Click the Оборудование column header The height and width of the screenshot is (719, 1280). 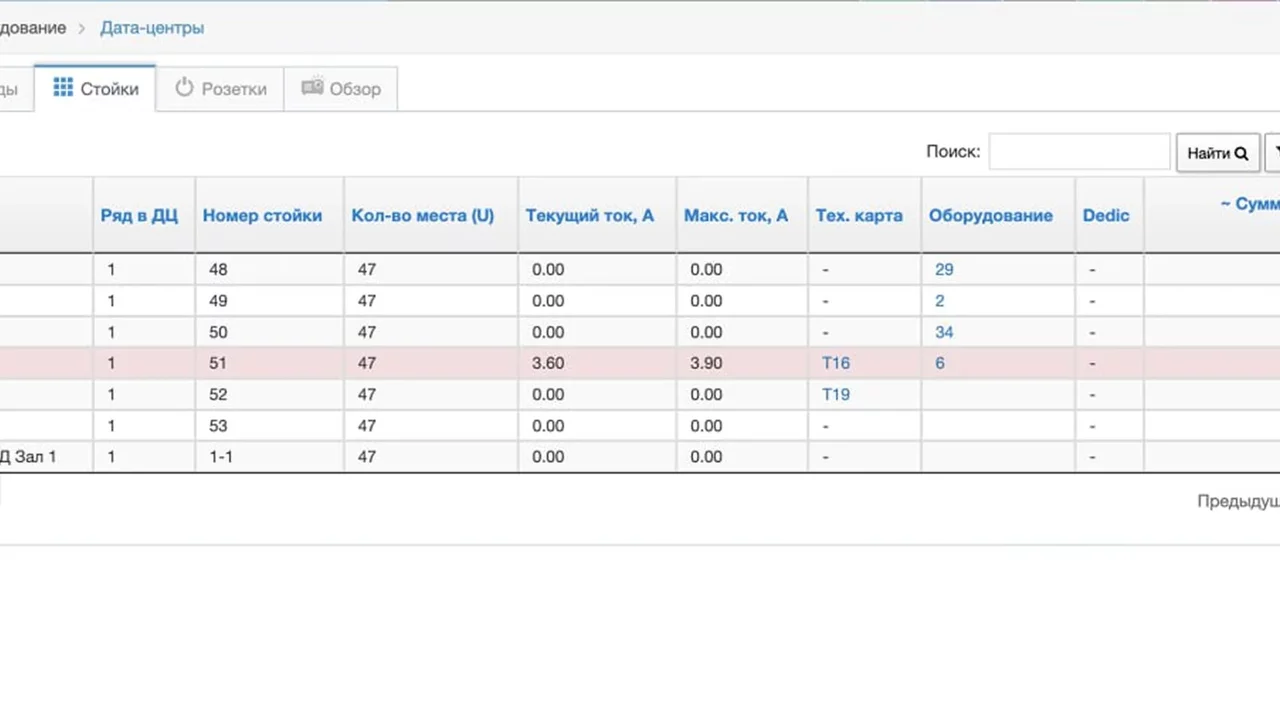pyautogui.click(x=990, y=215)
